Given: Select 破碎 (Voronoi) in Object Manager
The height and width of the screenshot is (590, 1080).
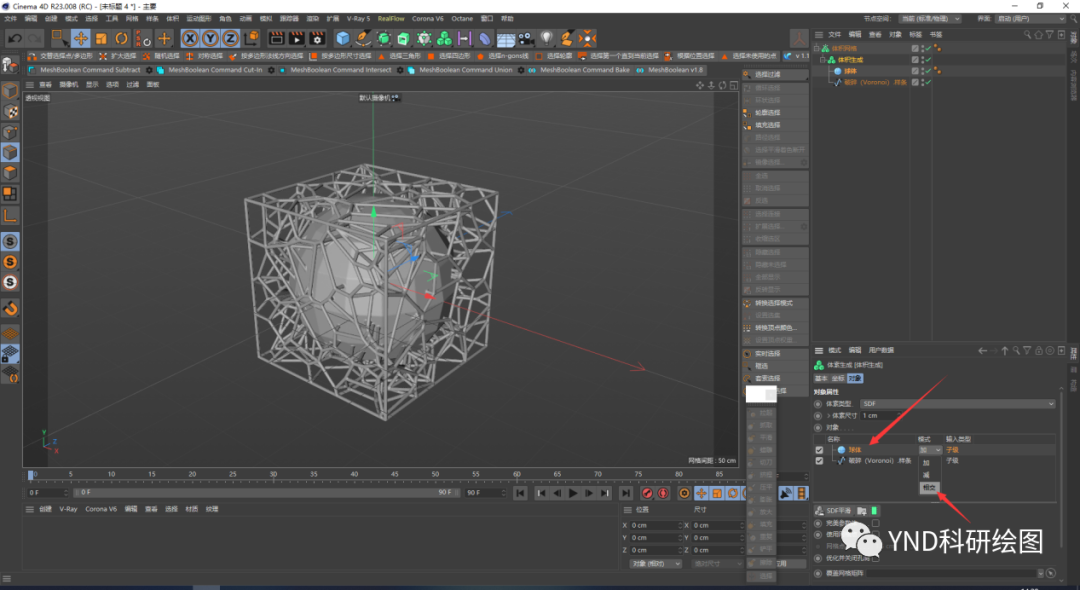Looking at the screenshot, I should pos(875,82).
